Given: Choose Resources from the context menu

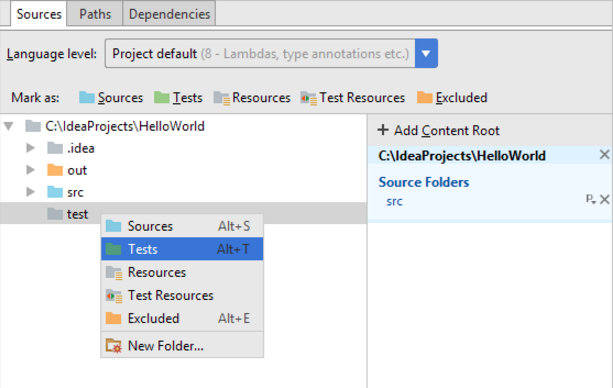Looking at the screenshot, I should (182, 272).
